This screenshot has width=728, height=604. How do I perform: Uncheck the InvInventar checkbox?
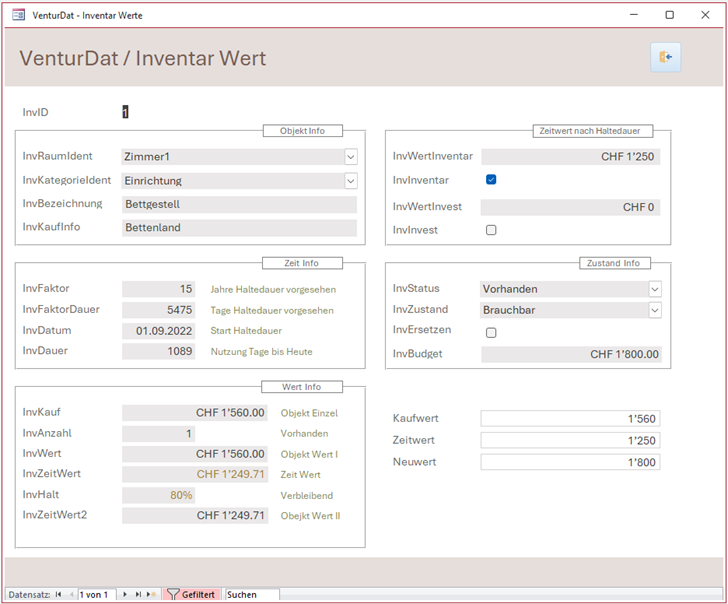(491, 180)
